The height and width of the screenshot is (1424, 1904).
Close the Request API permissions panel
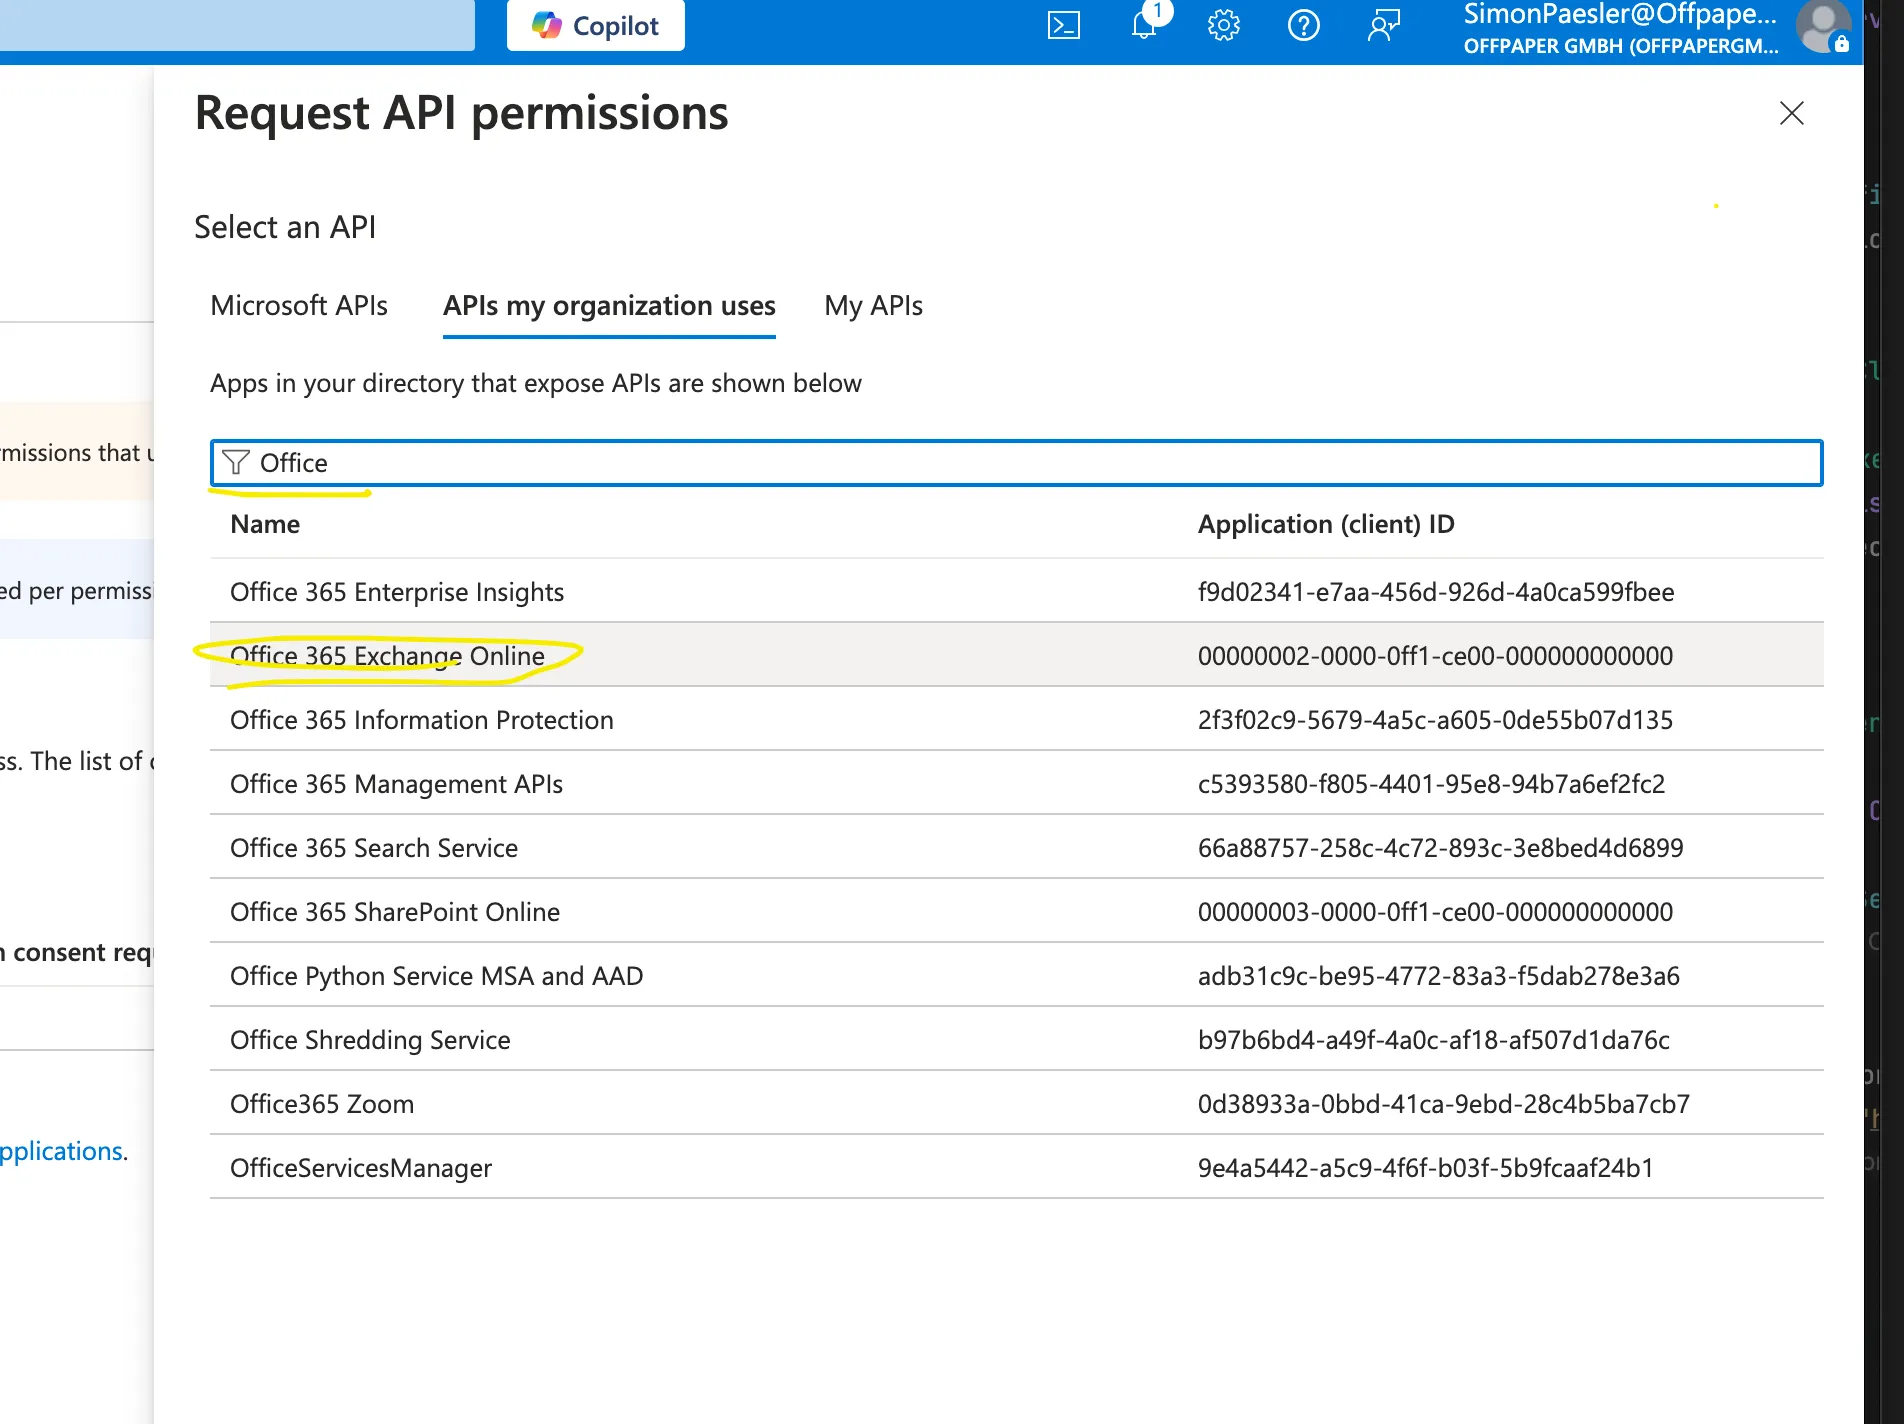coord(1791,113)
